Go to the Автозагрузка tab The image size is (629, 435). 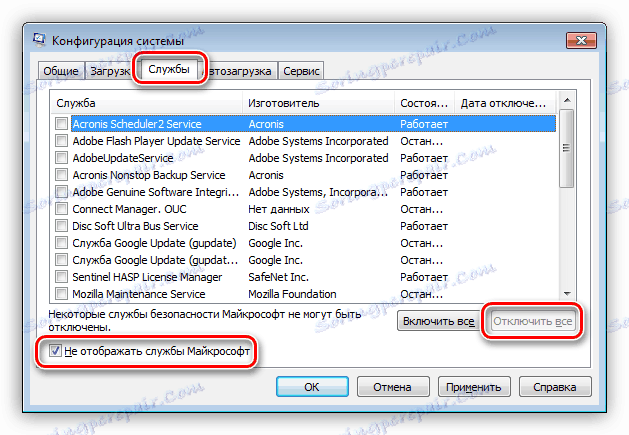pos(240,71)
